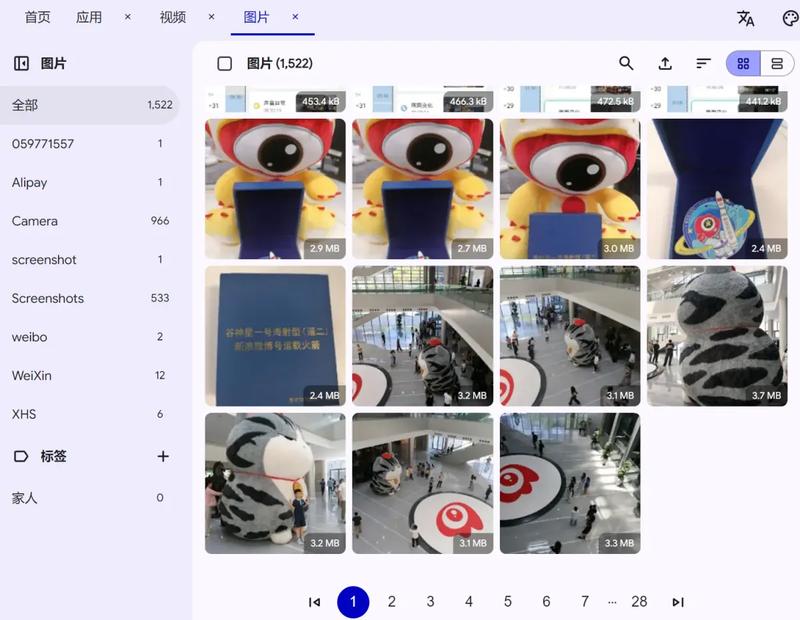Go to page 28

[x=639, y=602]
